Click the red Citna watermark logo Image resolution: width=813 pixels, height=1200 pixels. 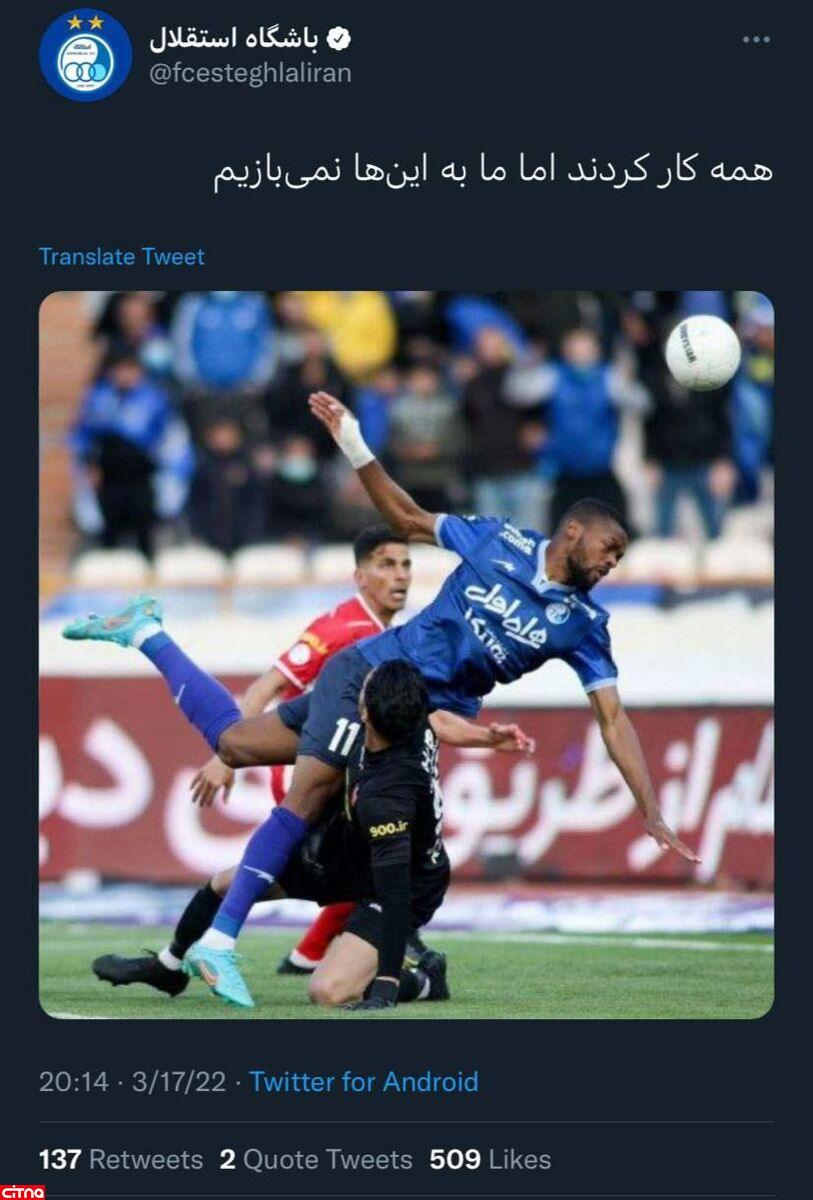click(22, 1192)
